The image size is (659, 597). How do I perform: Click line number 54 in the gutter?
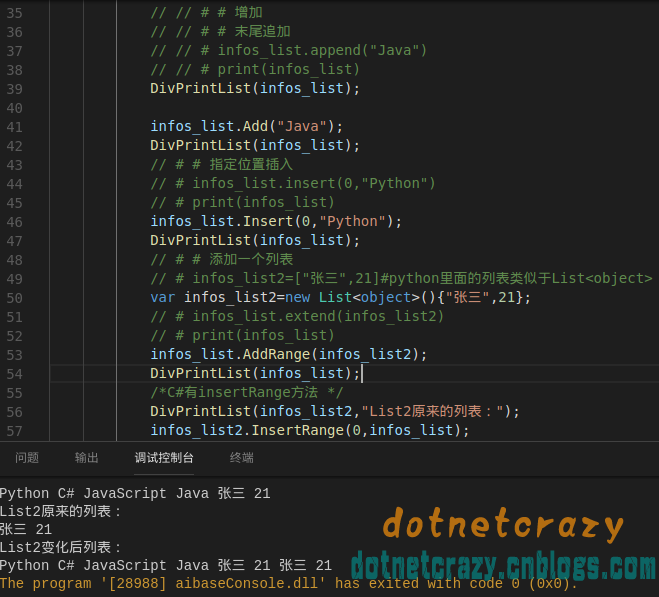pyautogui.click(x=14, y=374)
